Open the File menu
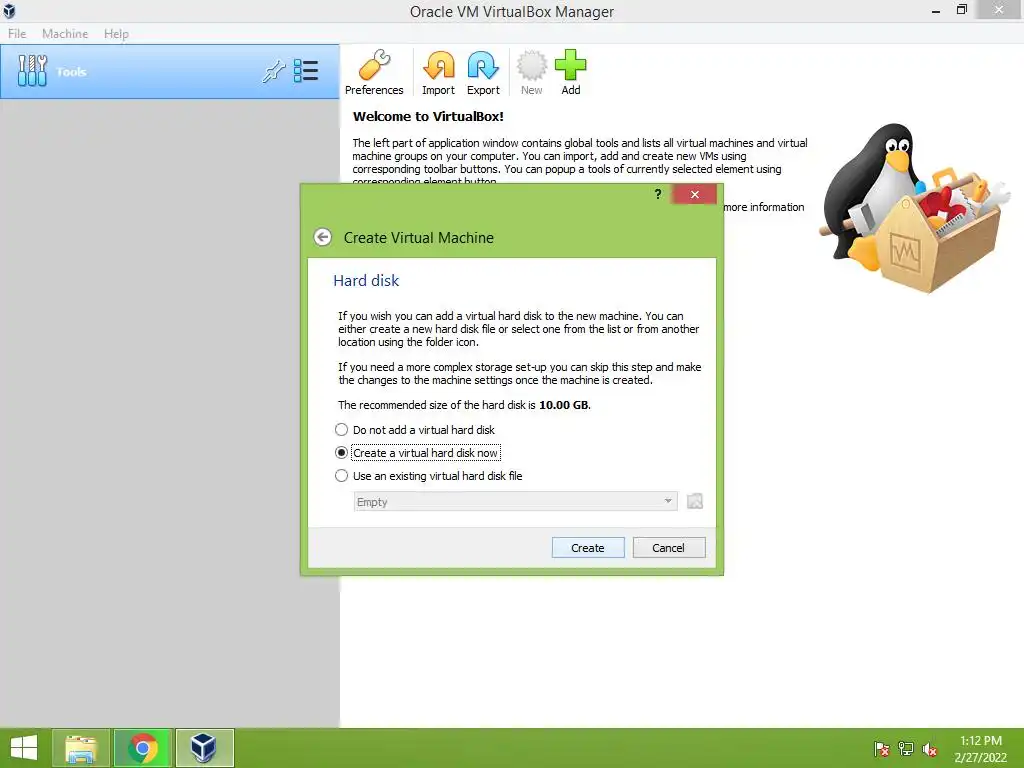 tap(17, 33)
